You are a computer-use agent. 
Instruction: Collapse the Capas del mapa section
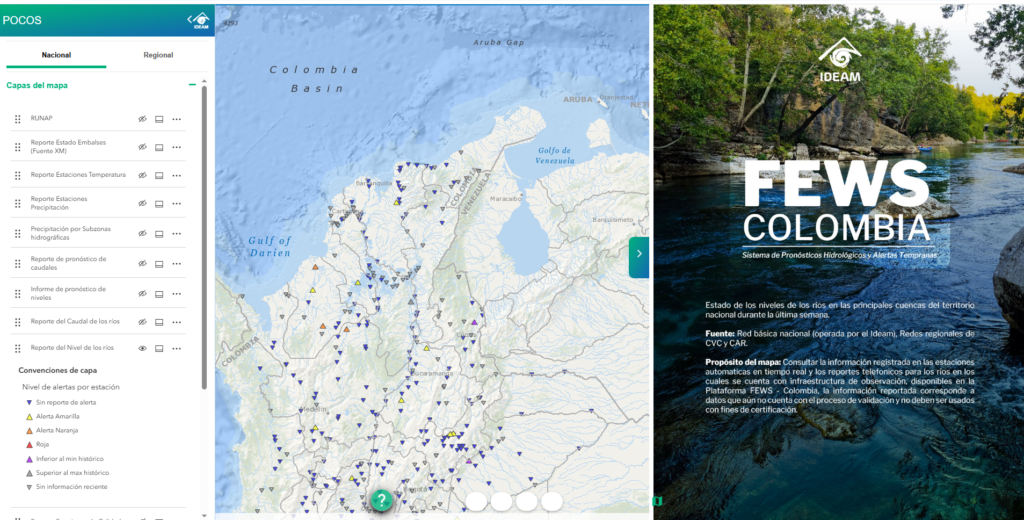coord(192,85)
